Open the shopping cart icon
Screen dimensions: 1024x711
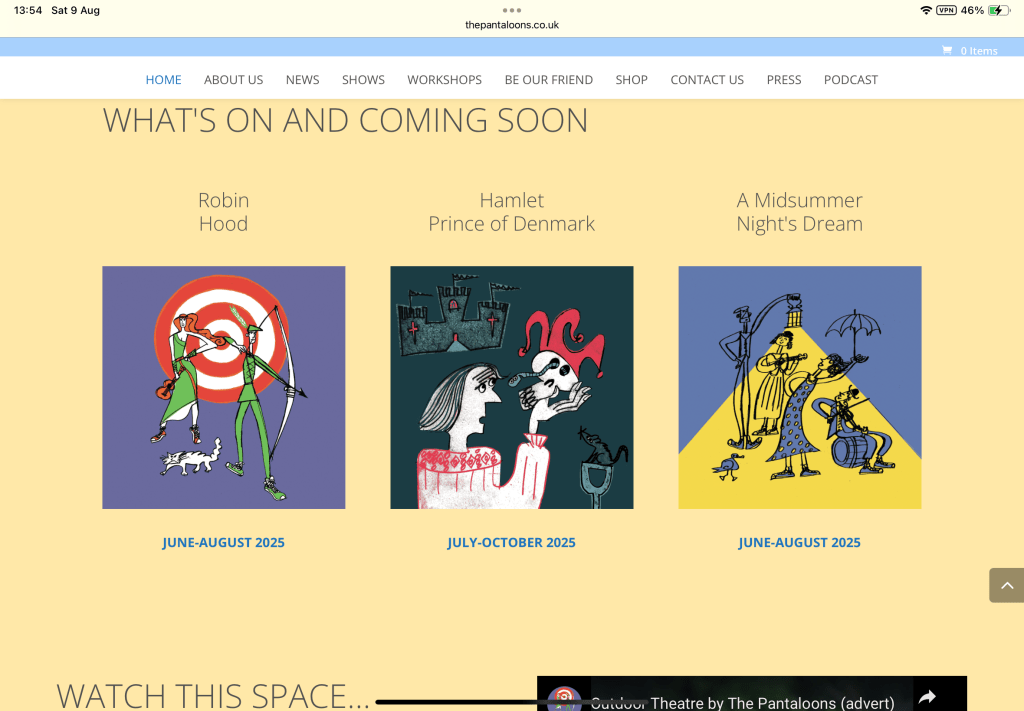946,51
